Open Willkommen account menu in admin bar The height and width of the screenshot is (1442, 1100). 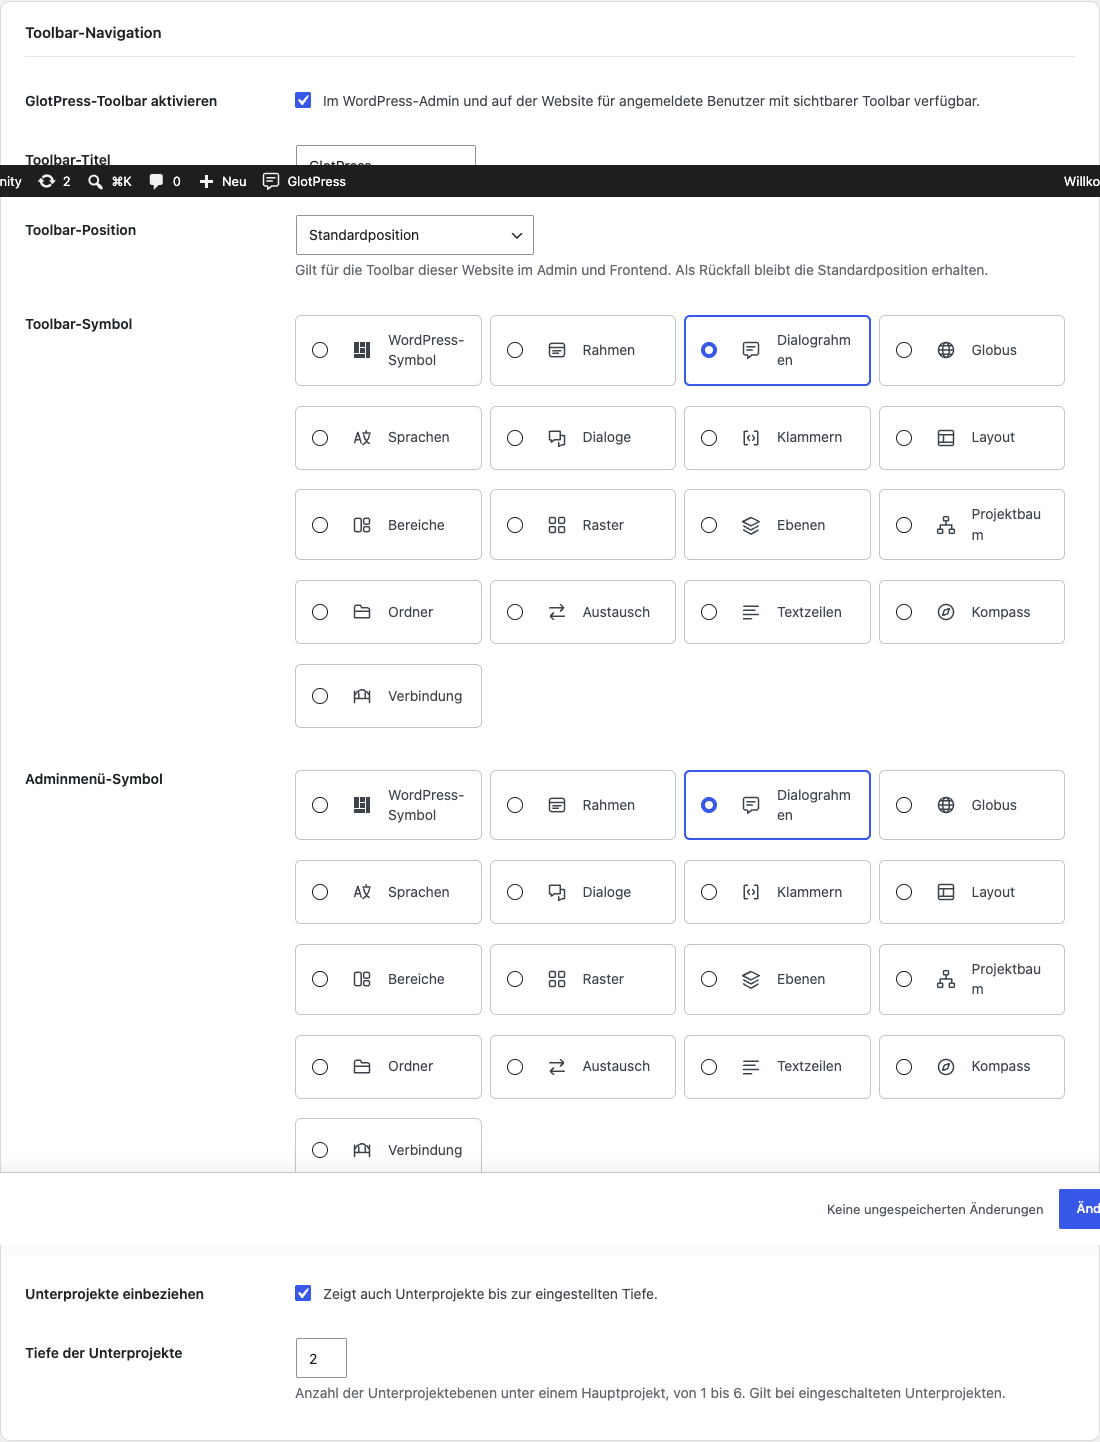[x=1081, y=181]
